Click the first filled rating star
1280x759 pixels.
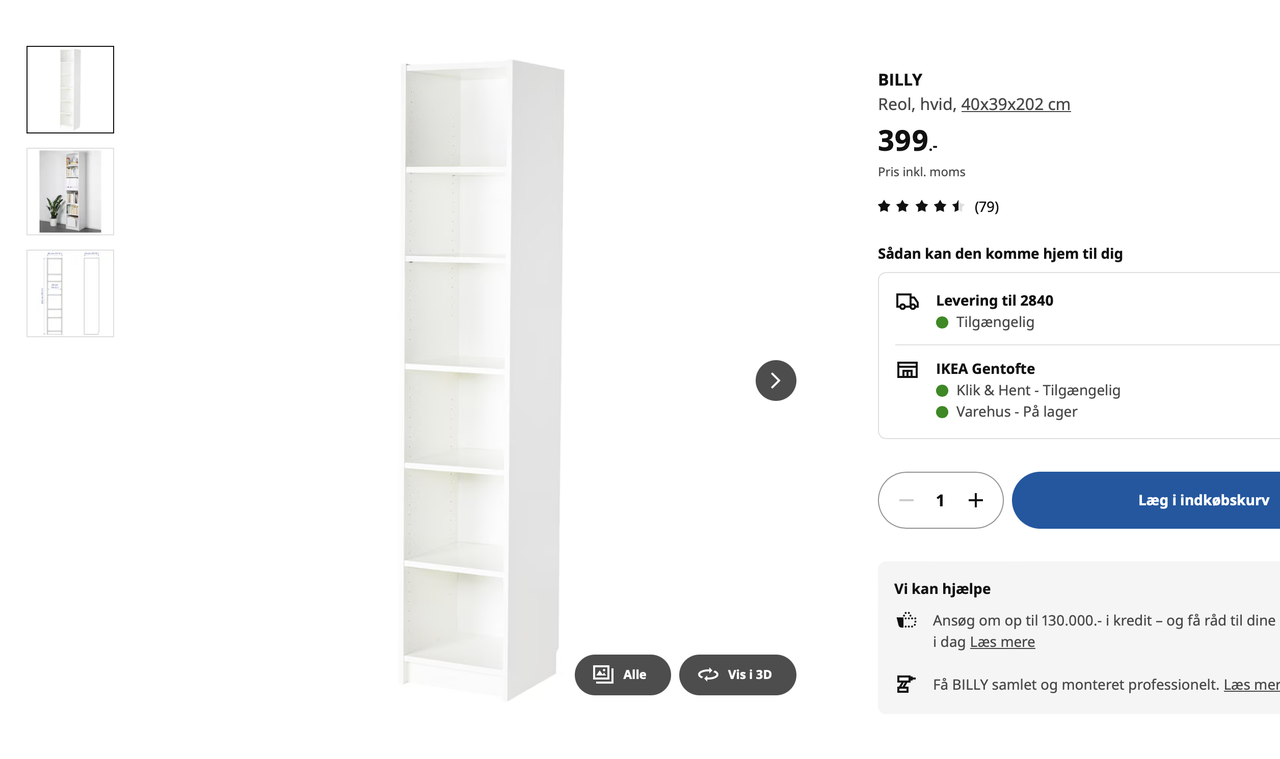point(883,205)
